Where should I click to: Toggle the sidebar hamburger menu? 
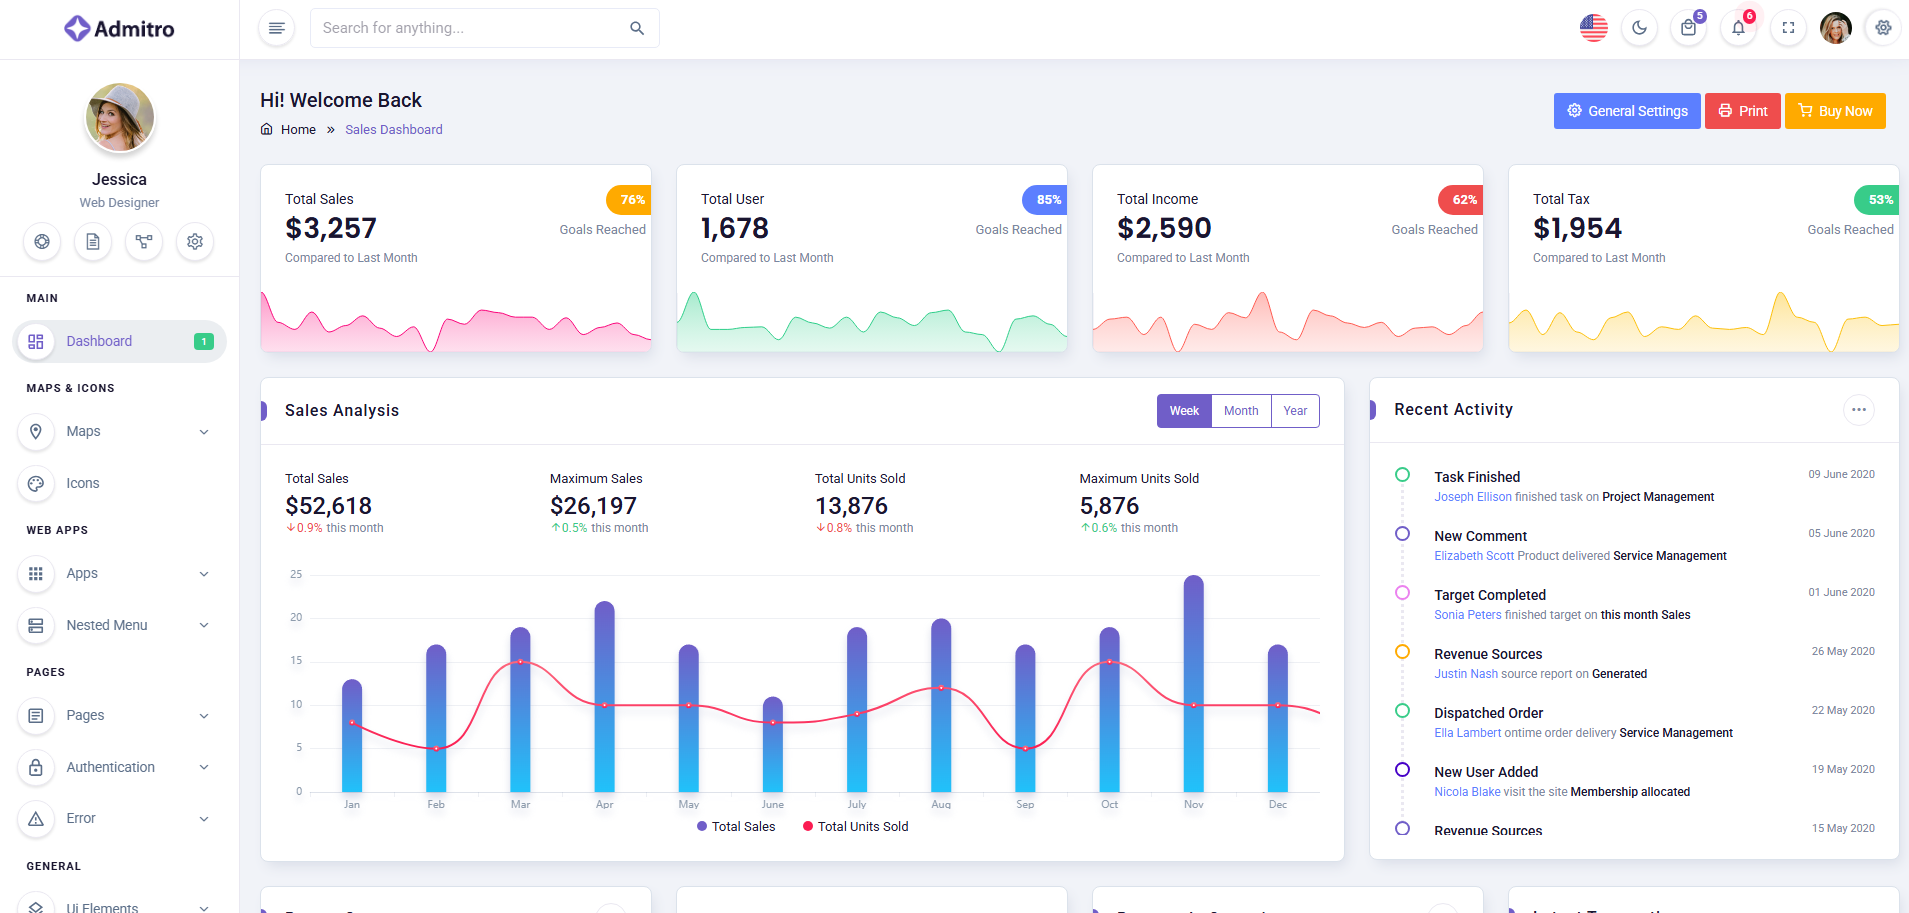277,28
